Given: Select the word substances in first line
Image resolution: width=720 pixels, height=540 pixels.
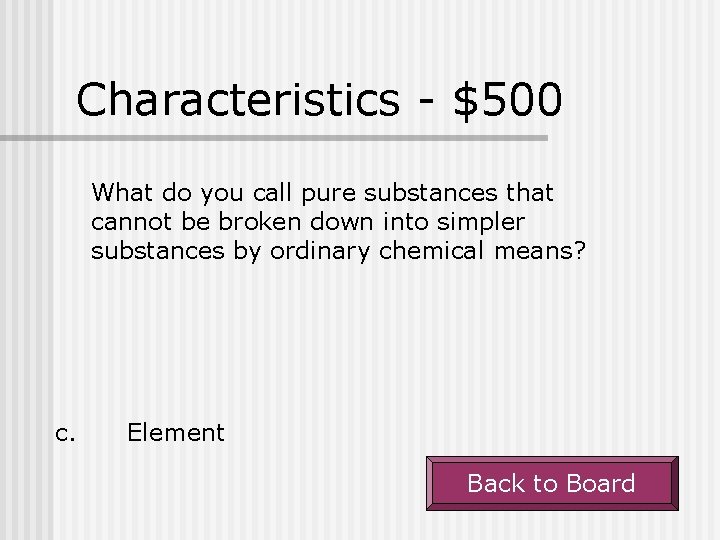Looking at the screenshot, I should (431, 193).
